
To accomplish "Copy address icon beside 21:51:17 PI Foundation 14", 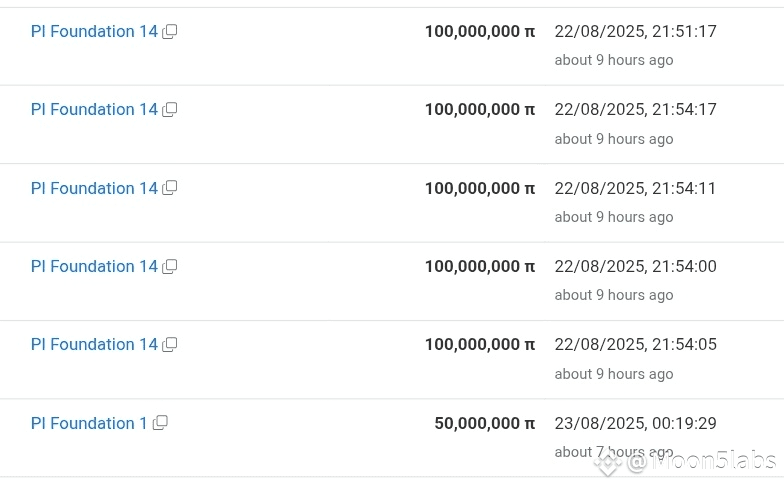I will [170, 32].
